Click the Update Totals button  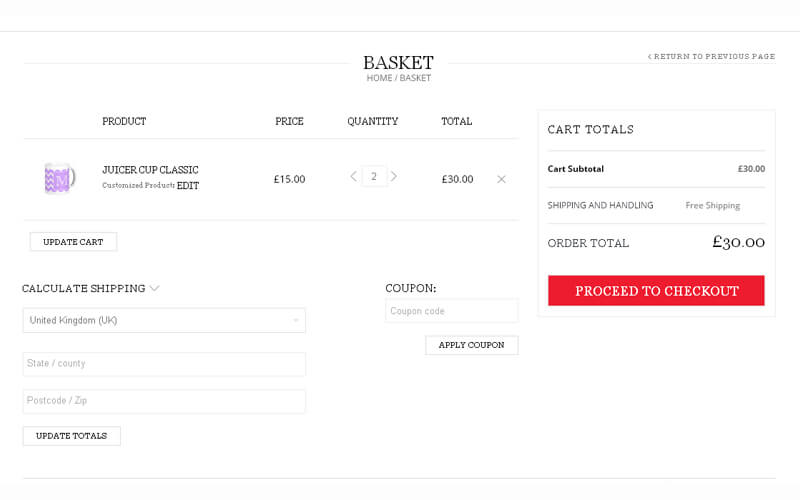coord(72,436)
